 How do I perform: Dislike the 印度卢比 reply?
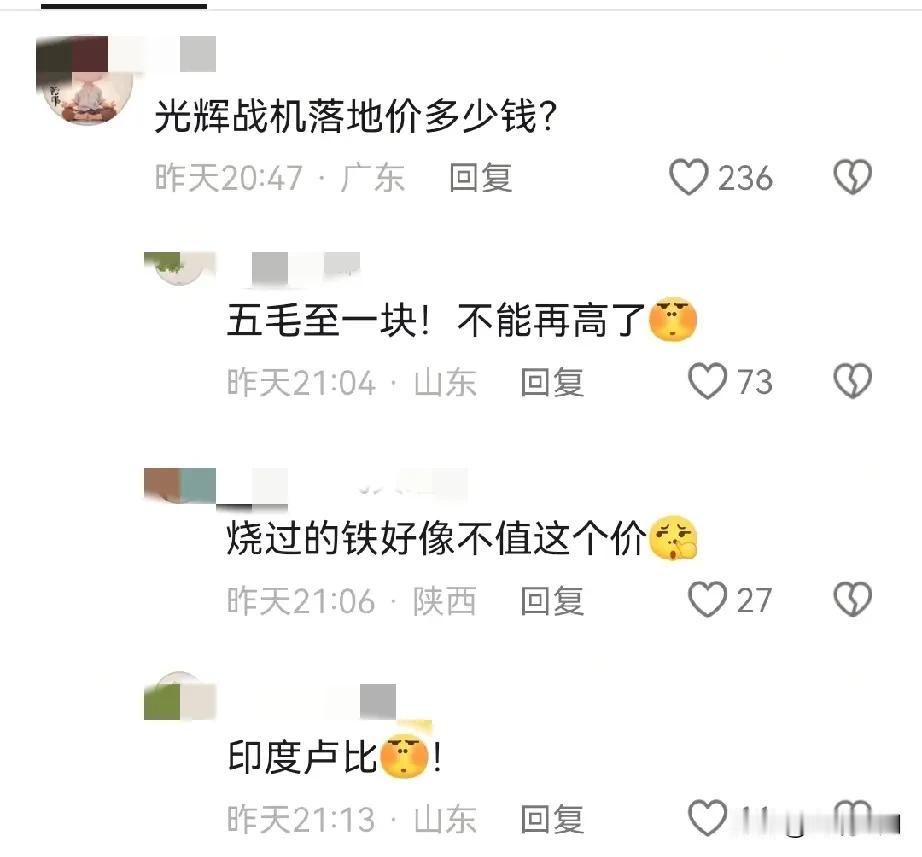(852, 818)
